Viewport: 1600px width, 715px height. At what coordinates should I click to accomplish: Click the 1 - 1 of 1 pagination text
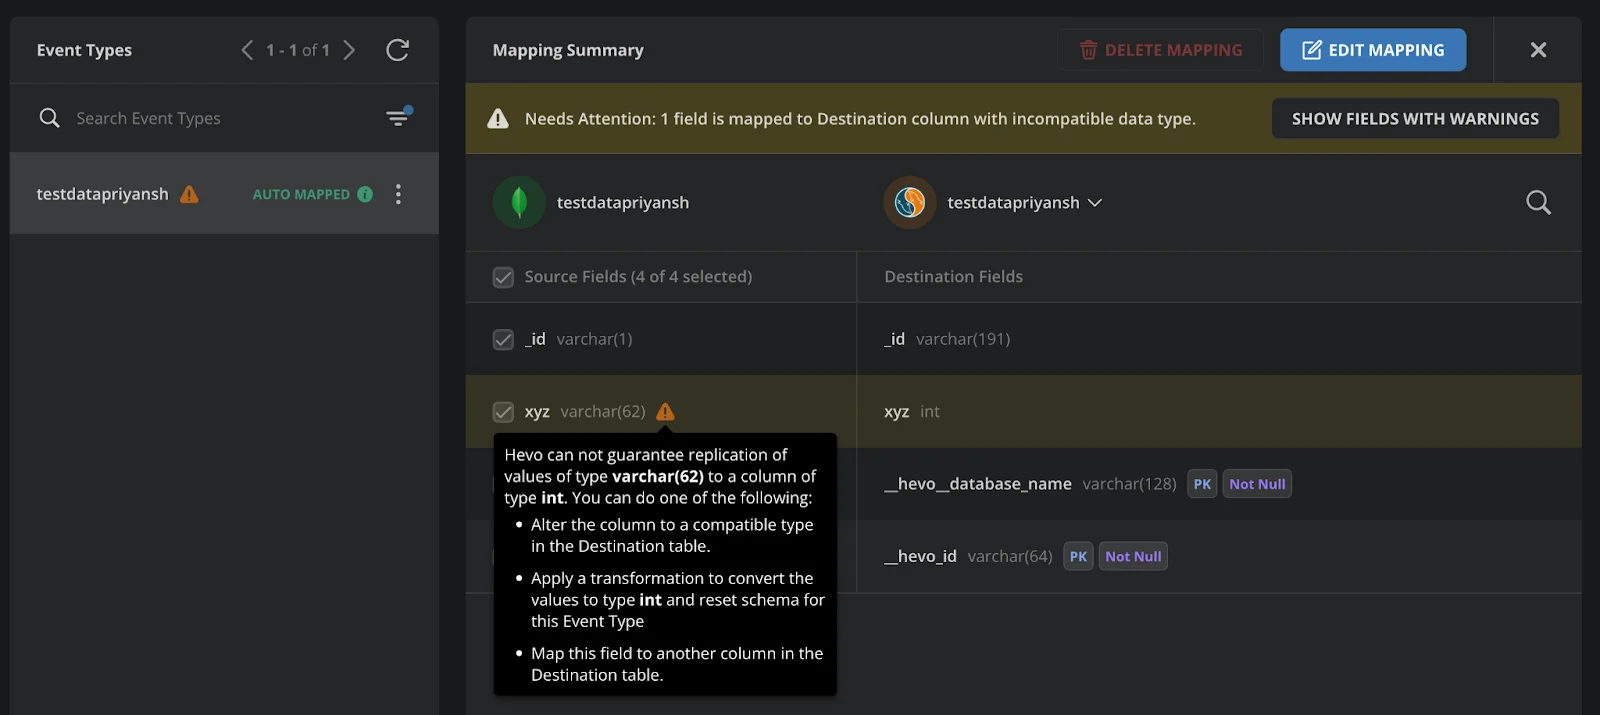pyautogui.click(x=298, y=50)
